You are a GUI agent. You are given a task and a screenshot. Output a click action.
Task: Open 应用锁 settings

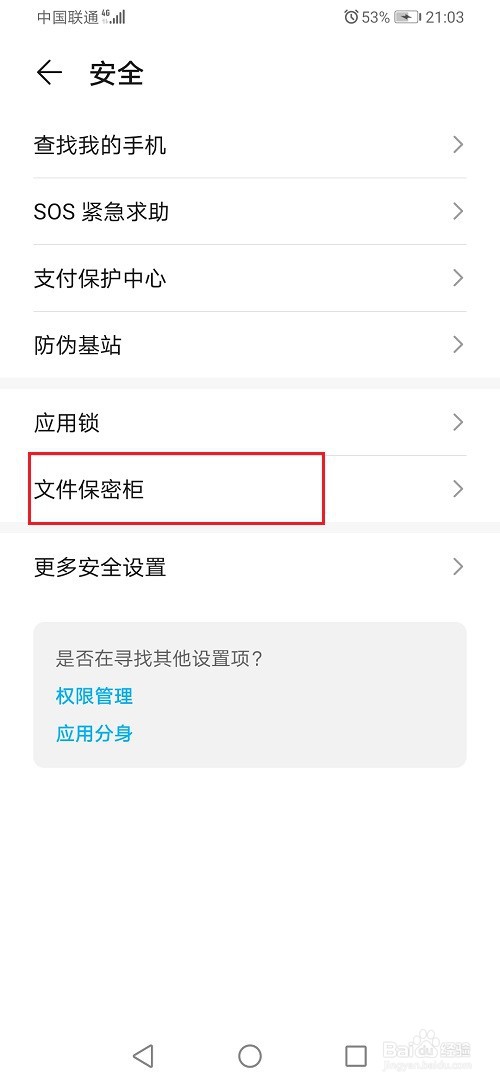click(250, 422)
